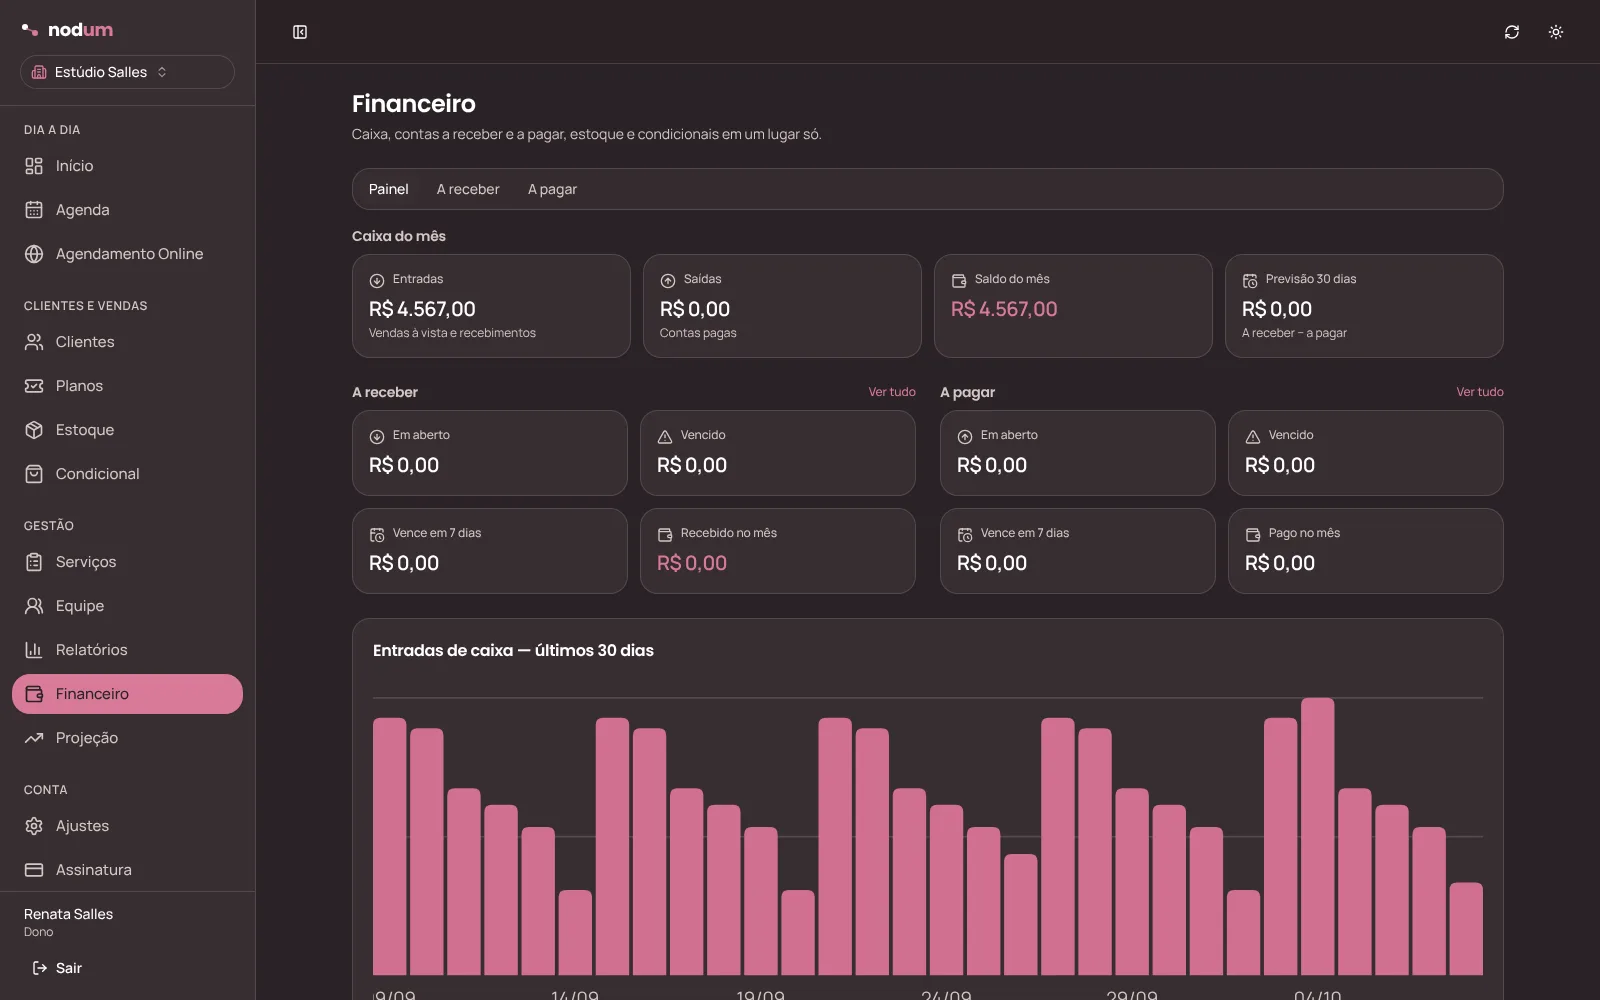Click the refresh icon in top bar
This screenshot has height=1000, width=1600.
click(1512, 32)
